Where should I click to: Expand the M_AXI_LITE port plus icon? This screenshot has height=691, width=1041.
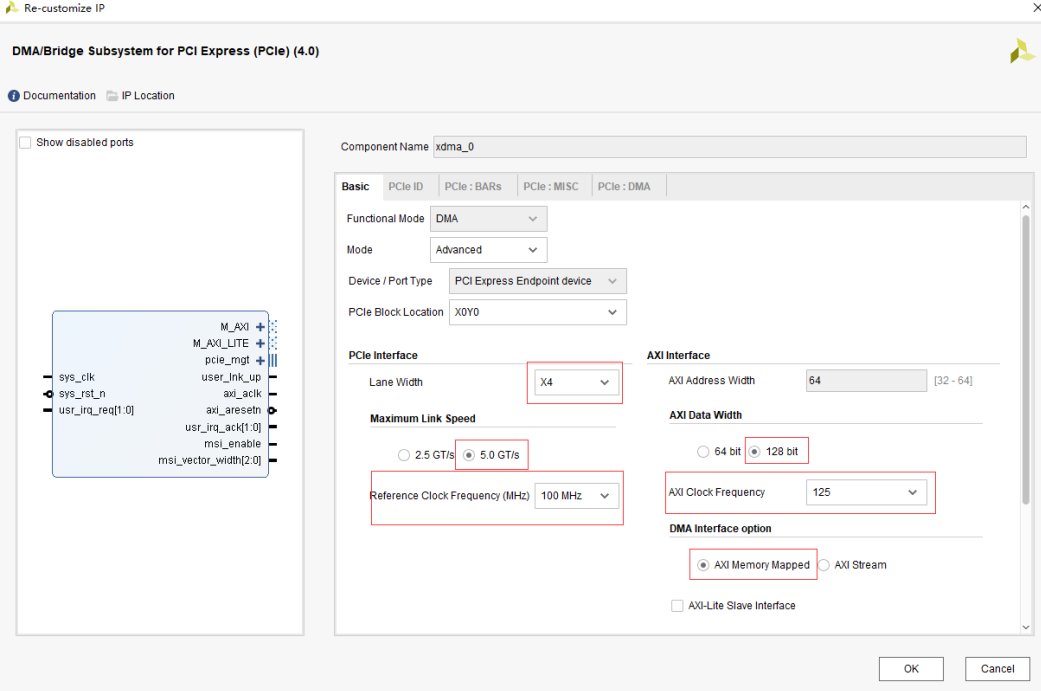(x=260, y=343)
